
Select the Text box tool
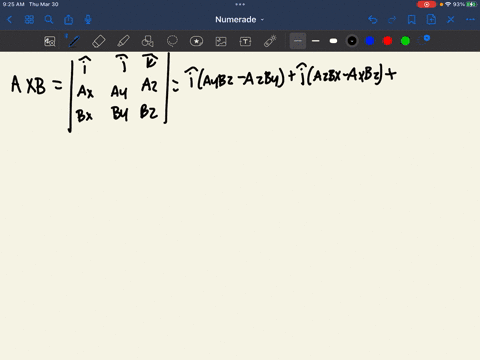click(245, 41)
